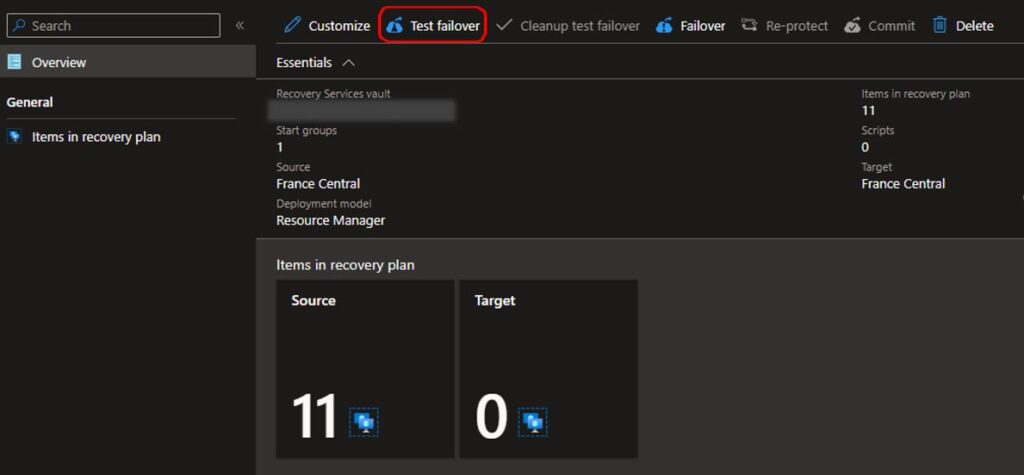1024x475 pixels.
Task: Click the Start groups value 1
Action: [280, 147]
